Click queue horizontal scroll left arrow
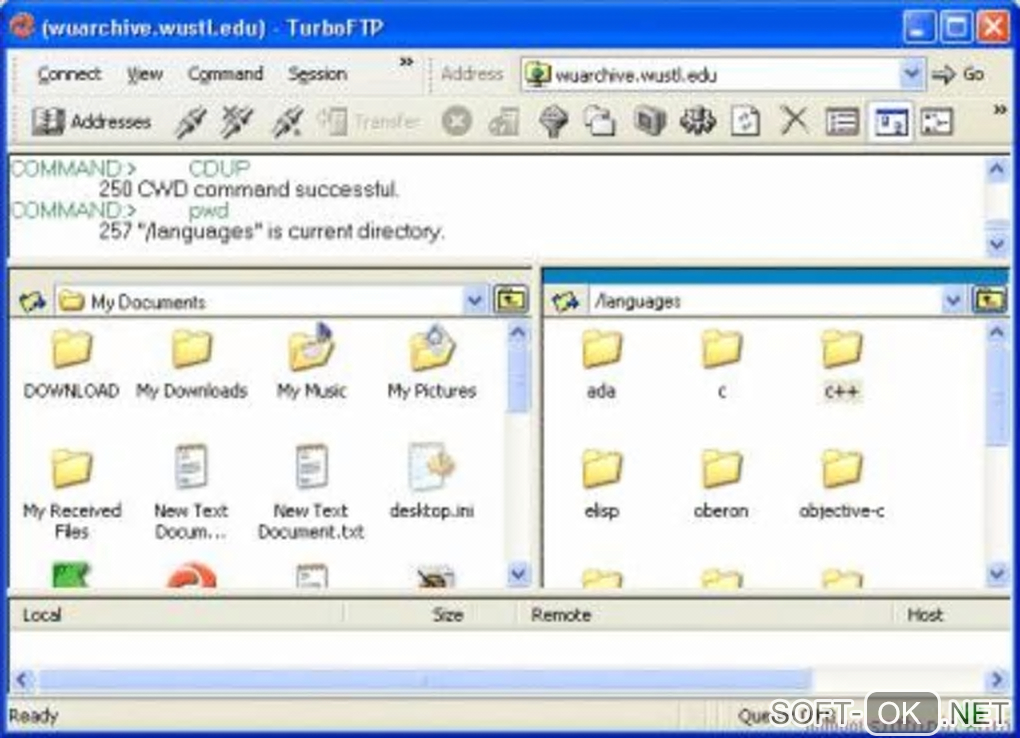The width and height of the screenshot is (1020, 738). pos(23,680)
